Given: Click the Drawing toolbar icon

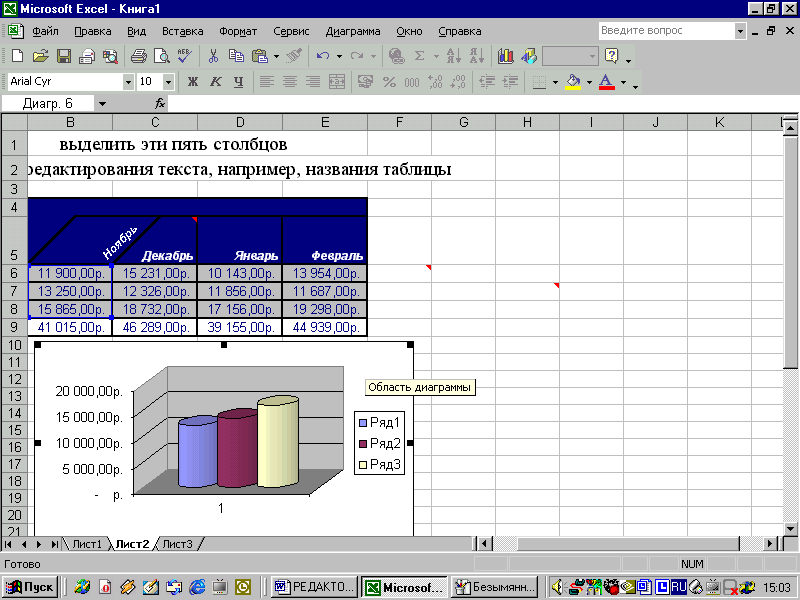Looking at the screenshot, I should pos(529,56).
